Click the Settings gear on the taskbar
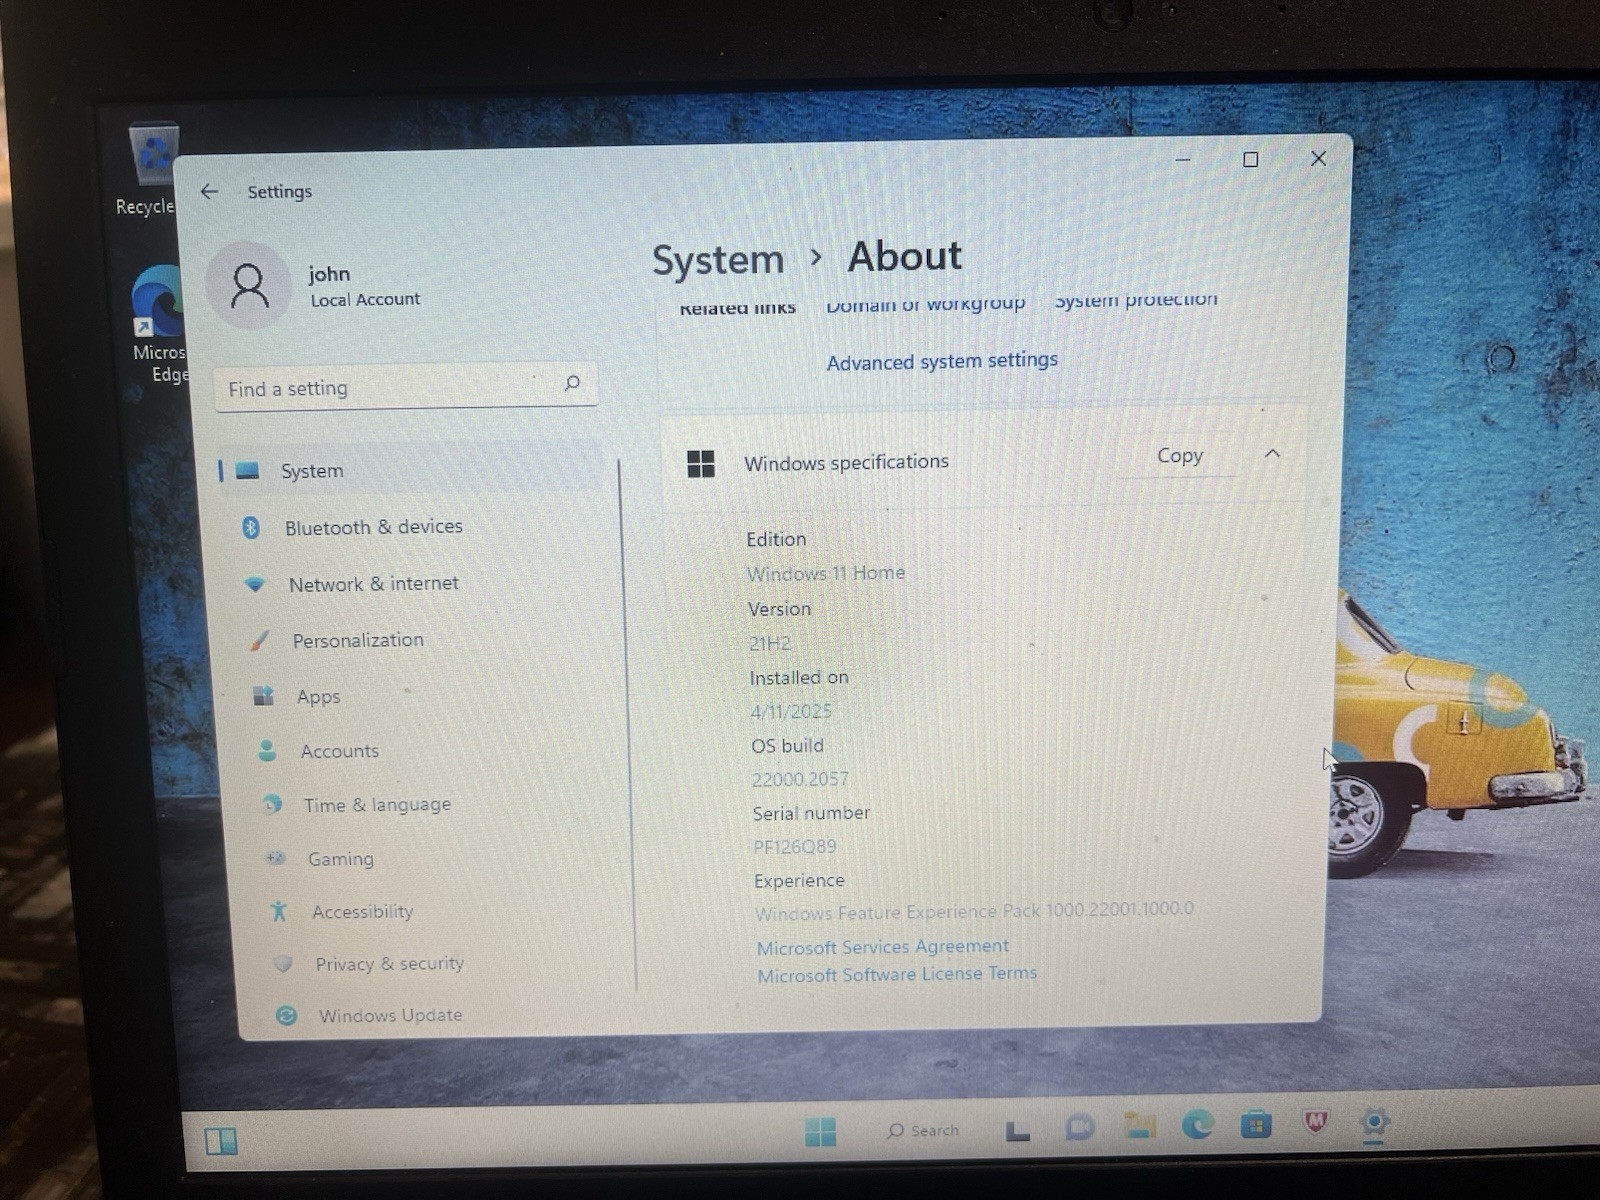1600x1200 pixels. pyautogui.click(x=1375, y=1123)
